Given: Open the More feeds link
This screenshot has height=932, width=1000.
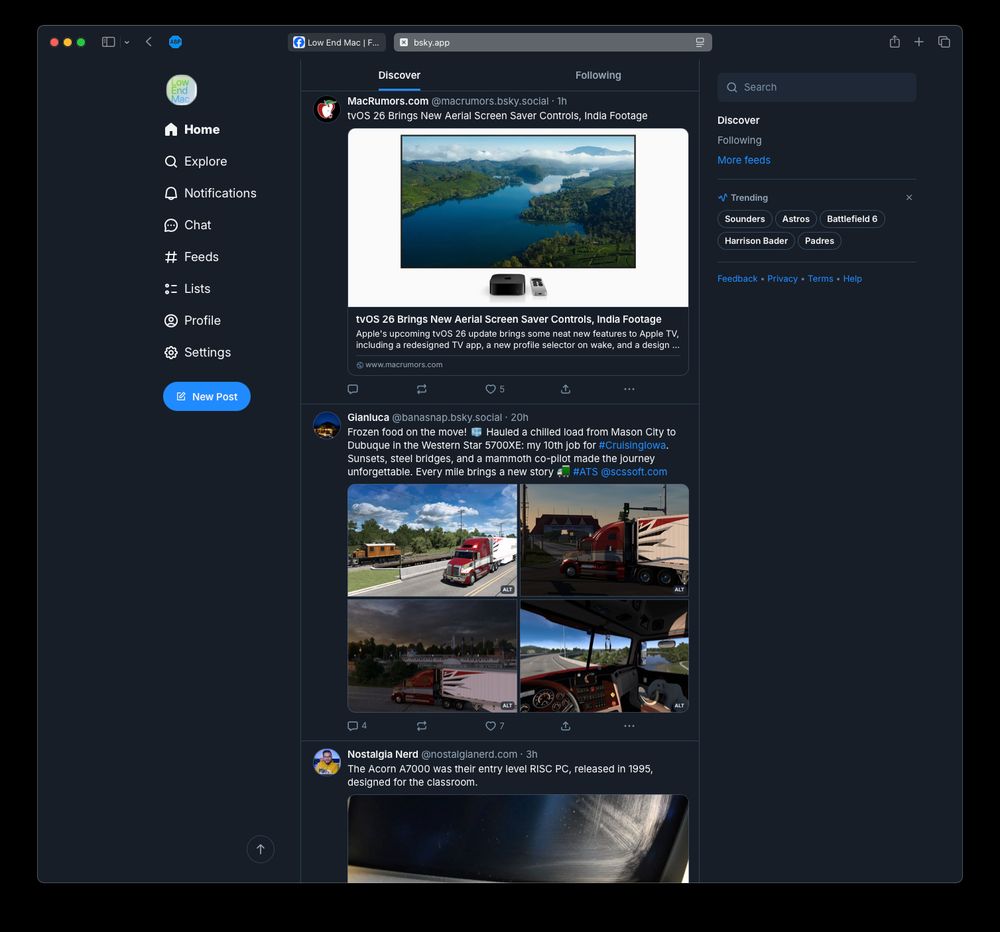Looking at the screenshot, I should pos(744,160).
